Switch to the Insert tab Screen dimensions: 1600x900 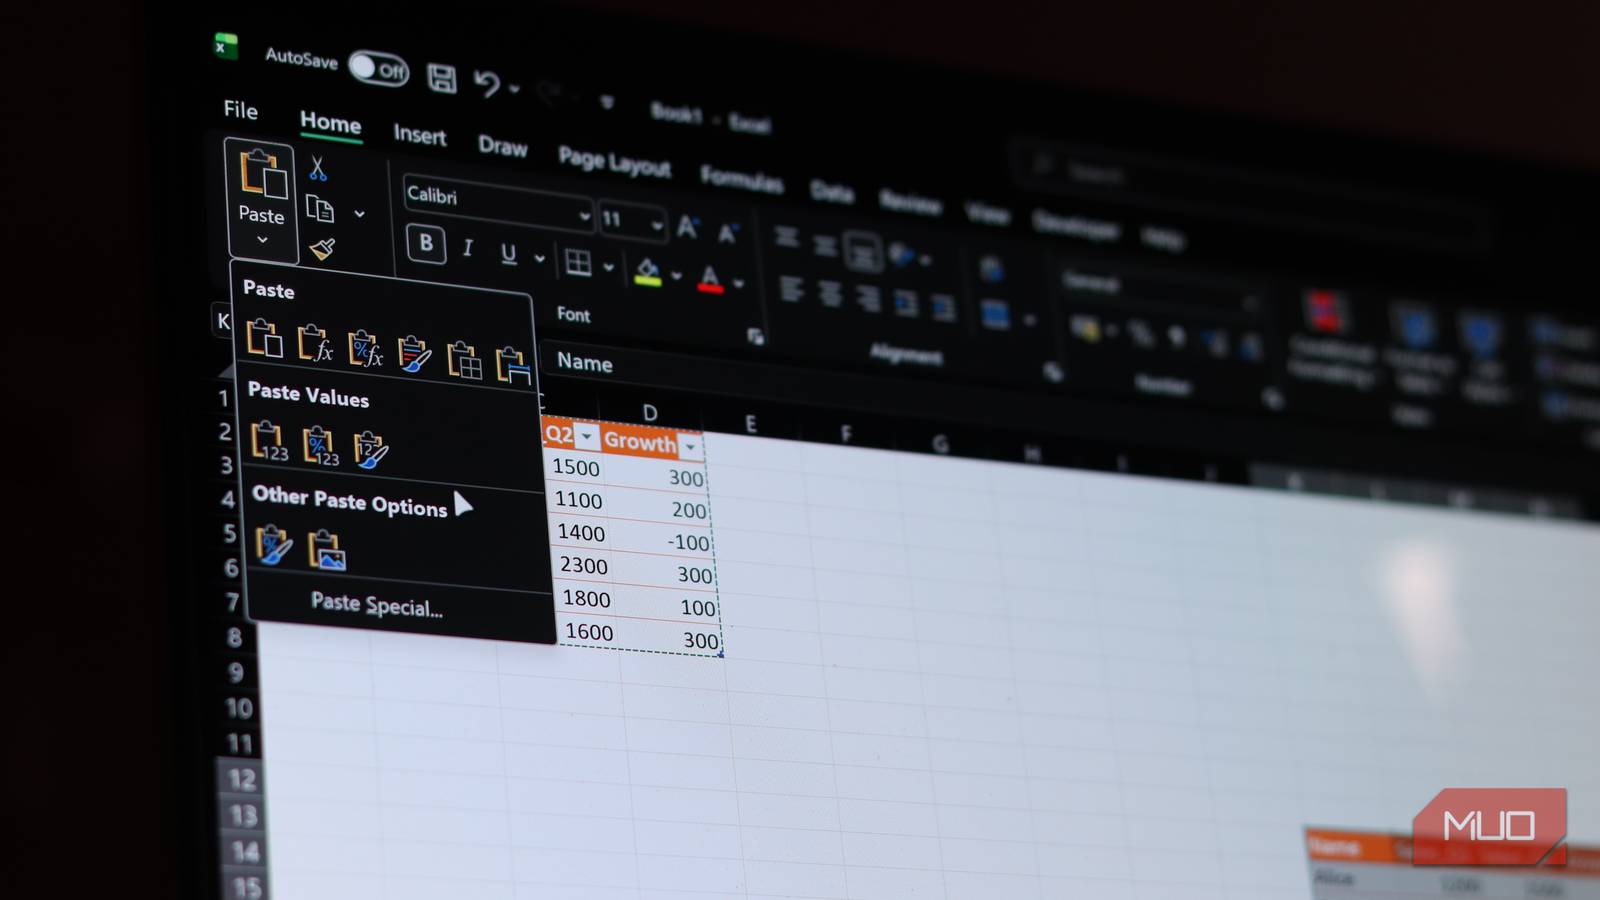[419, 135]
